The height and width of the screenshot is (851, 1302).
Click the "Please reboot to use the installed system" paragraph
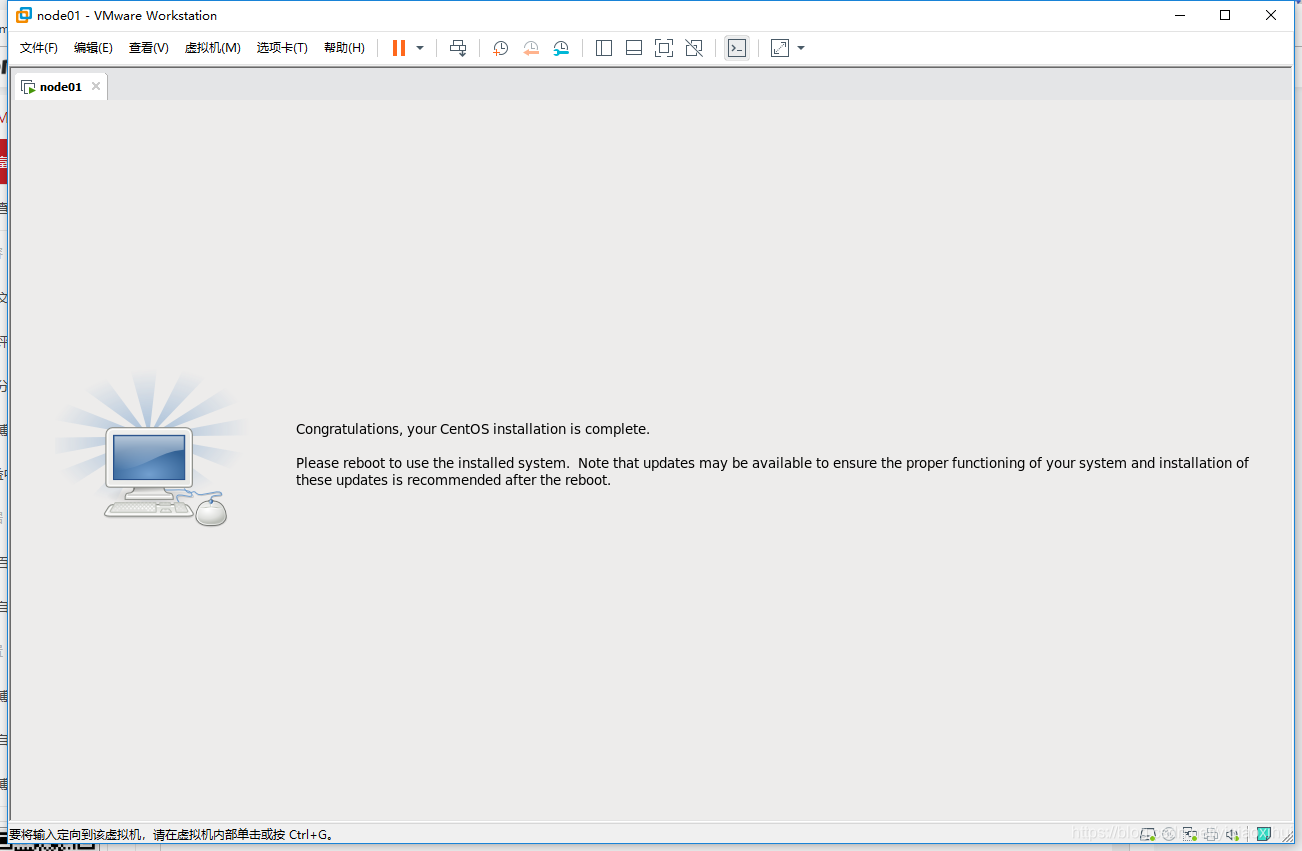(772, 471)
